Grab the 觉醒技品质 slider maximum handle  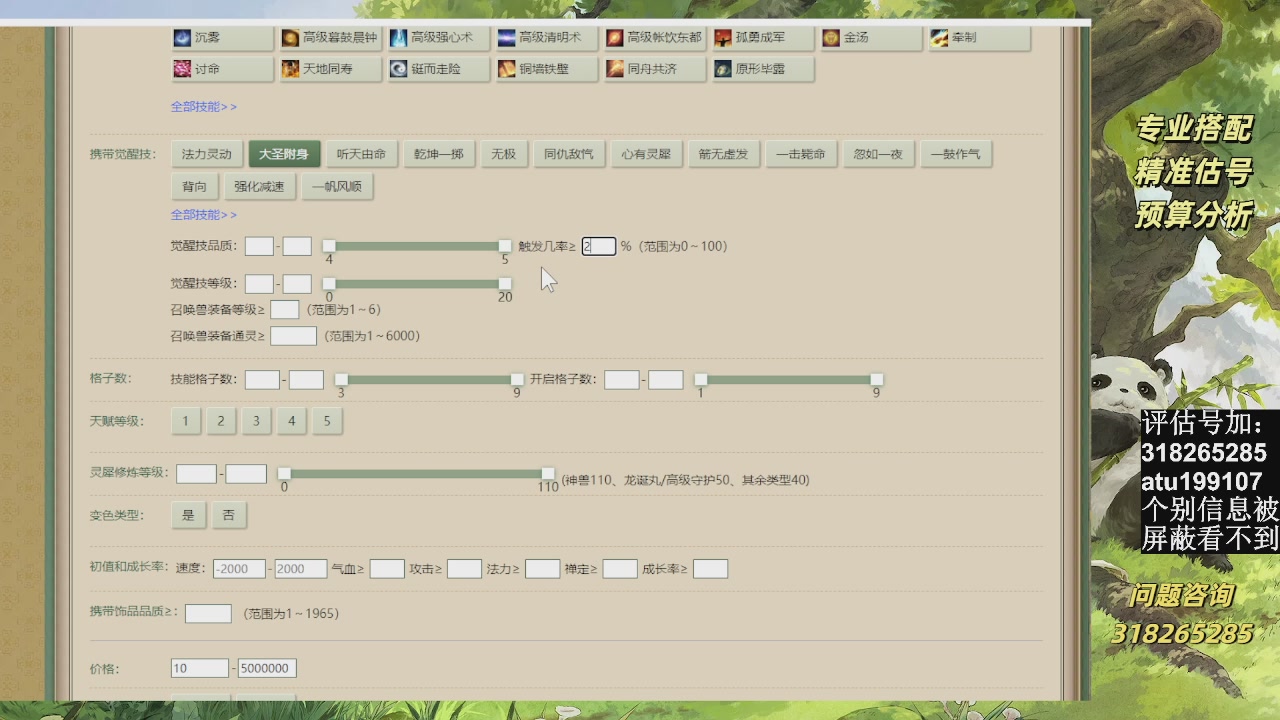(x=505, y=246)
